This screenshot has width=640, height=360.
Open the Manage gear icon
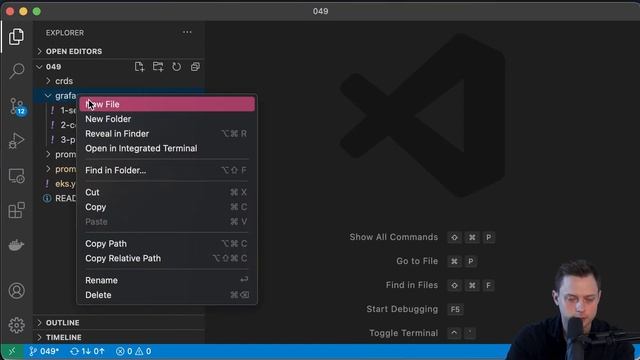[x=16, y=325]
